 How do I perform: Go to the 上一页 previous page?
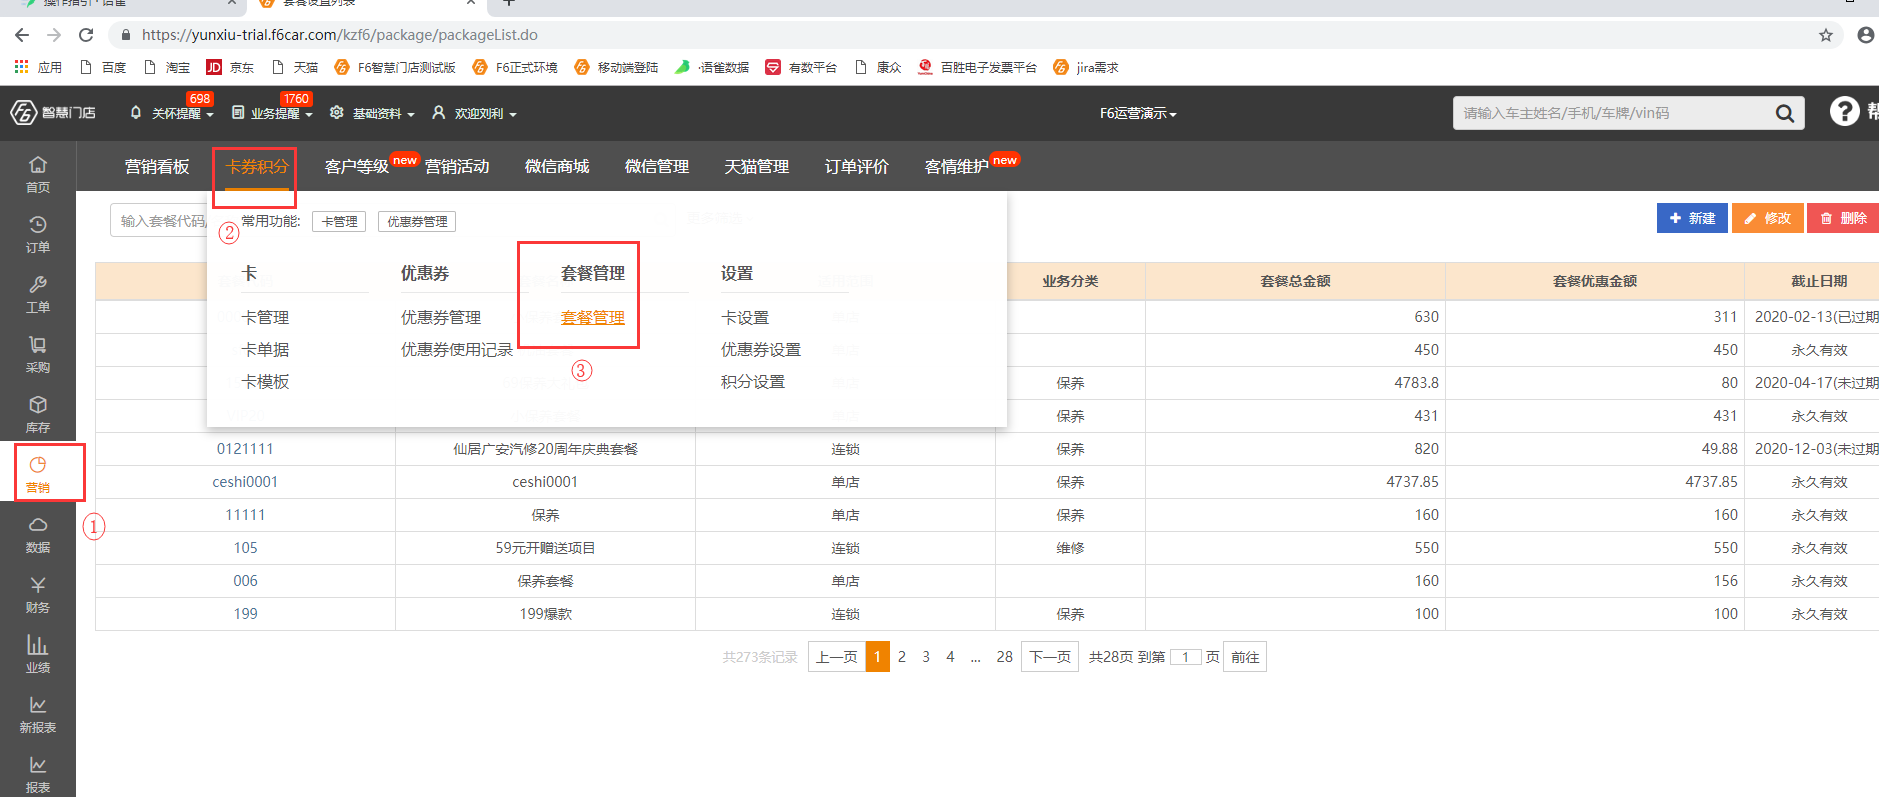pyautogui.click(x=837, y=657)
